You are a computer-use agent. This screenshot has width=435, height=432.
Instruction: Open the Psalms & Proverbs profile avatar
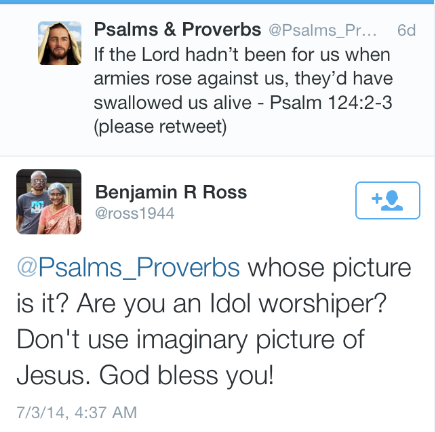(x=60, y=43)
